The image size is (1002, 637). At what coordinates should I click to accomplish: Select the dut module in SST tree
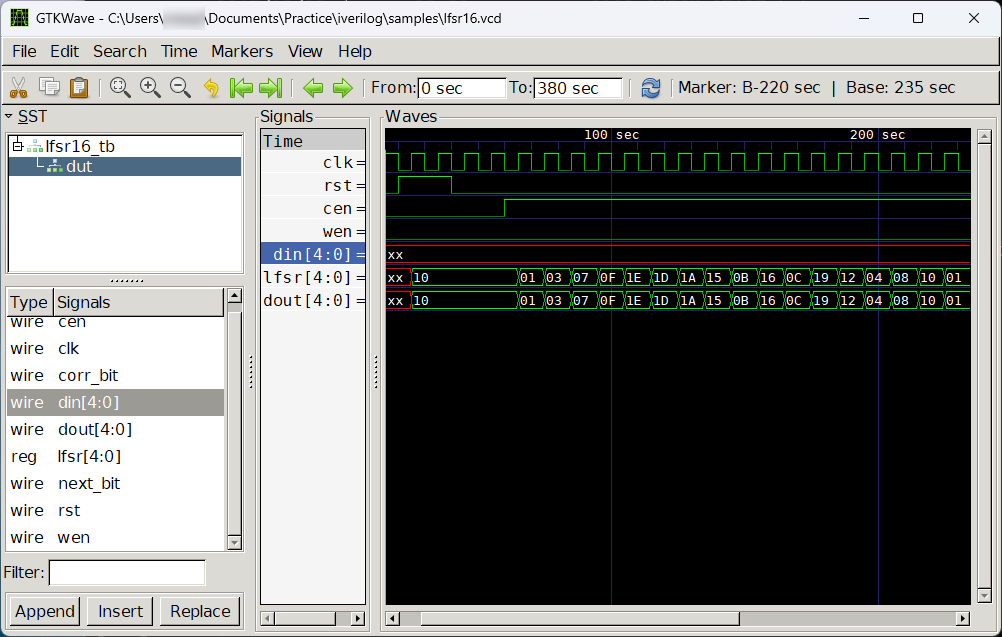(x=79, y=166)
